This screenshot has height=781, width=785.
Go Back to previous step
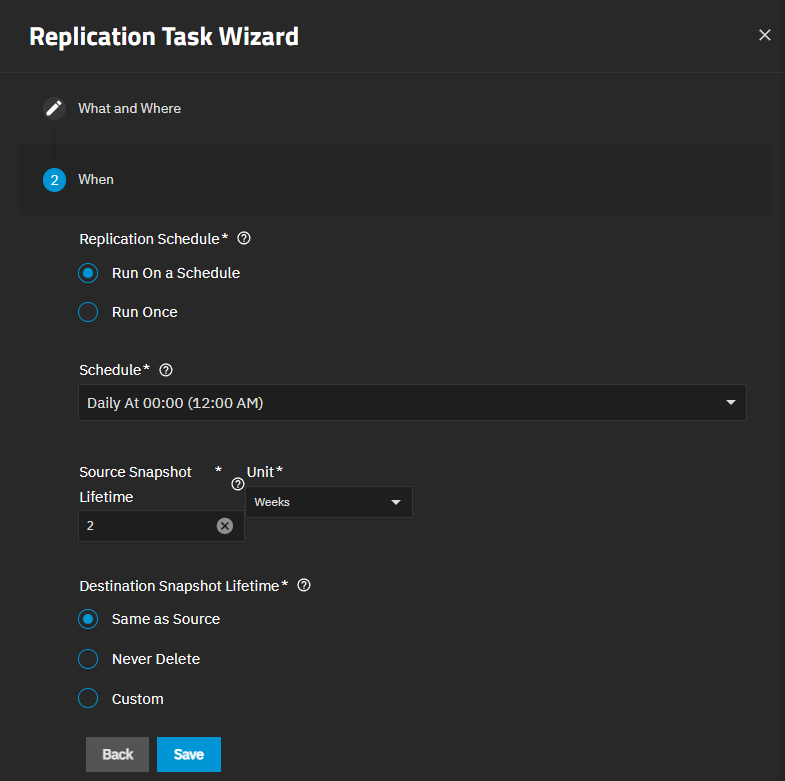[x=117, y=754]
